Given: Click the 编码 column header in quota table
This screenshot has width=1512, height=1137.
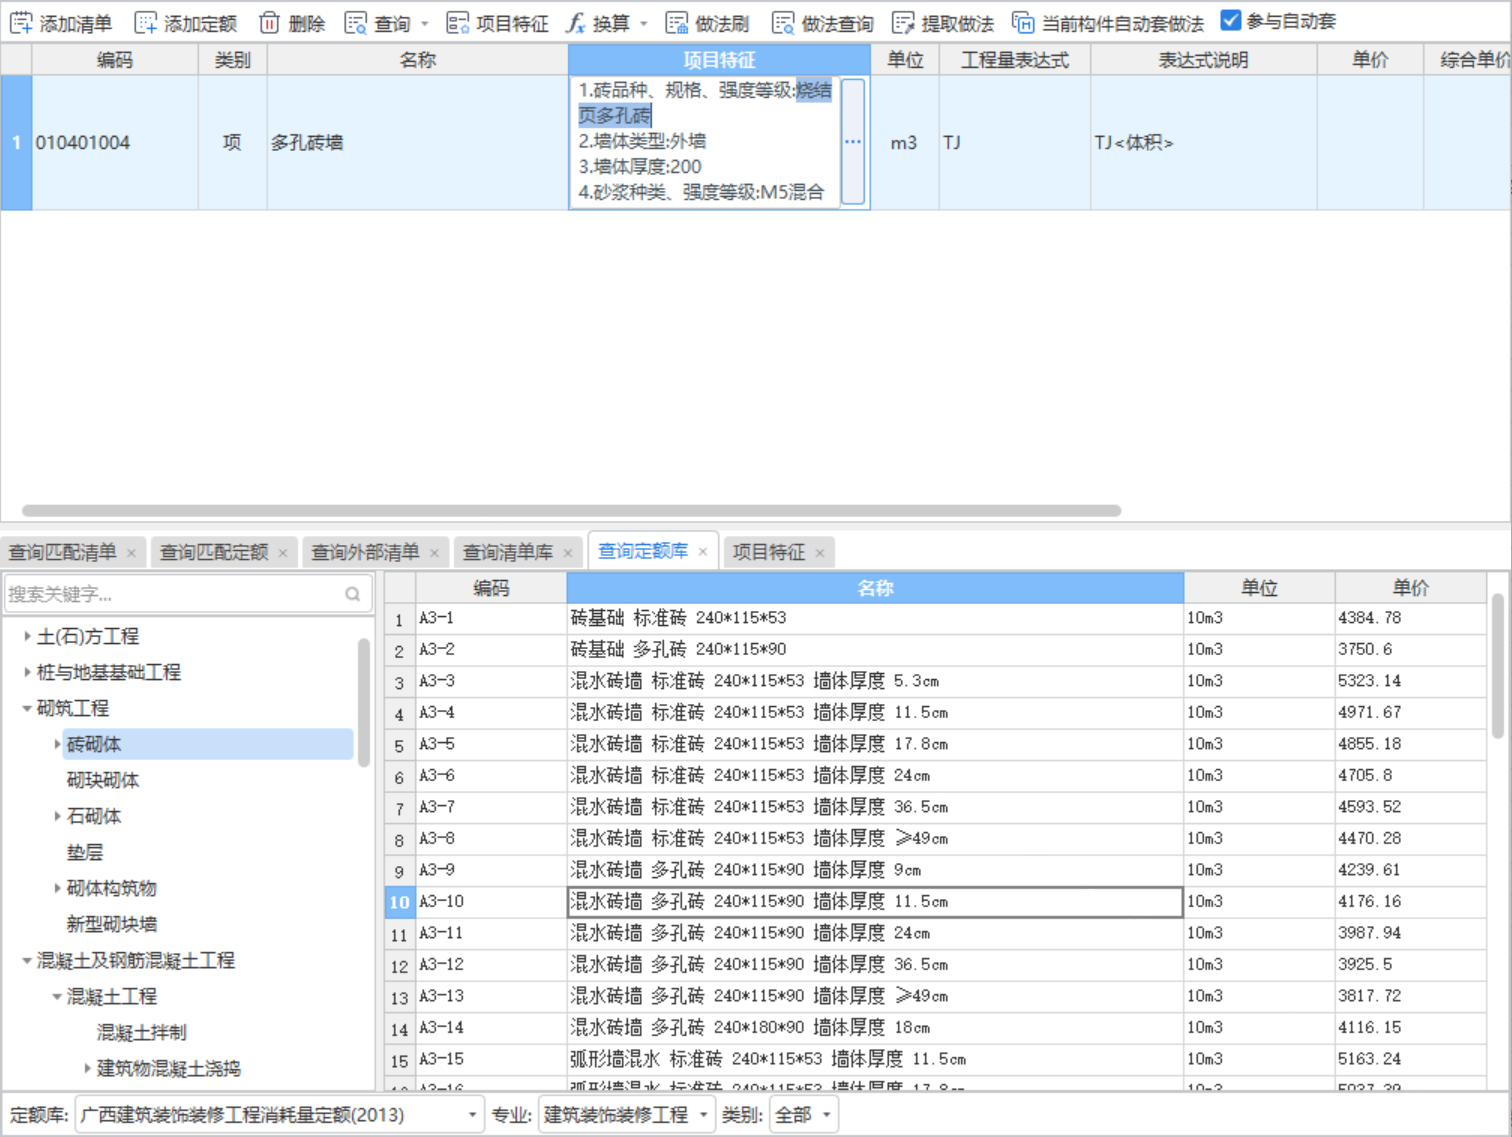Looking at the screenshot, I should 491,588.
